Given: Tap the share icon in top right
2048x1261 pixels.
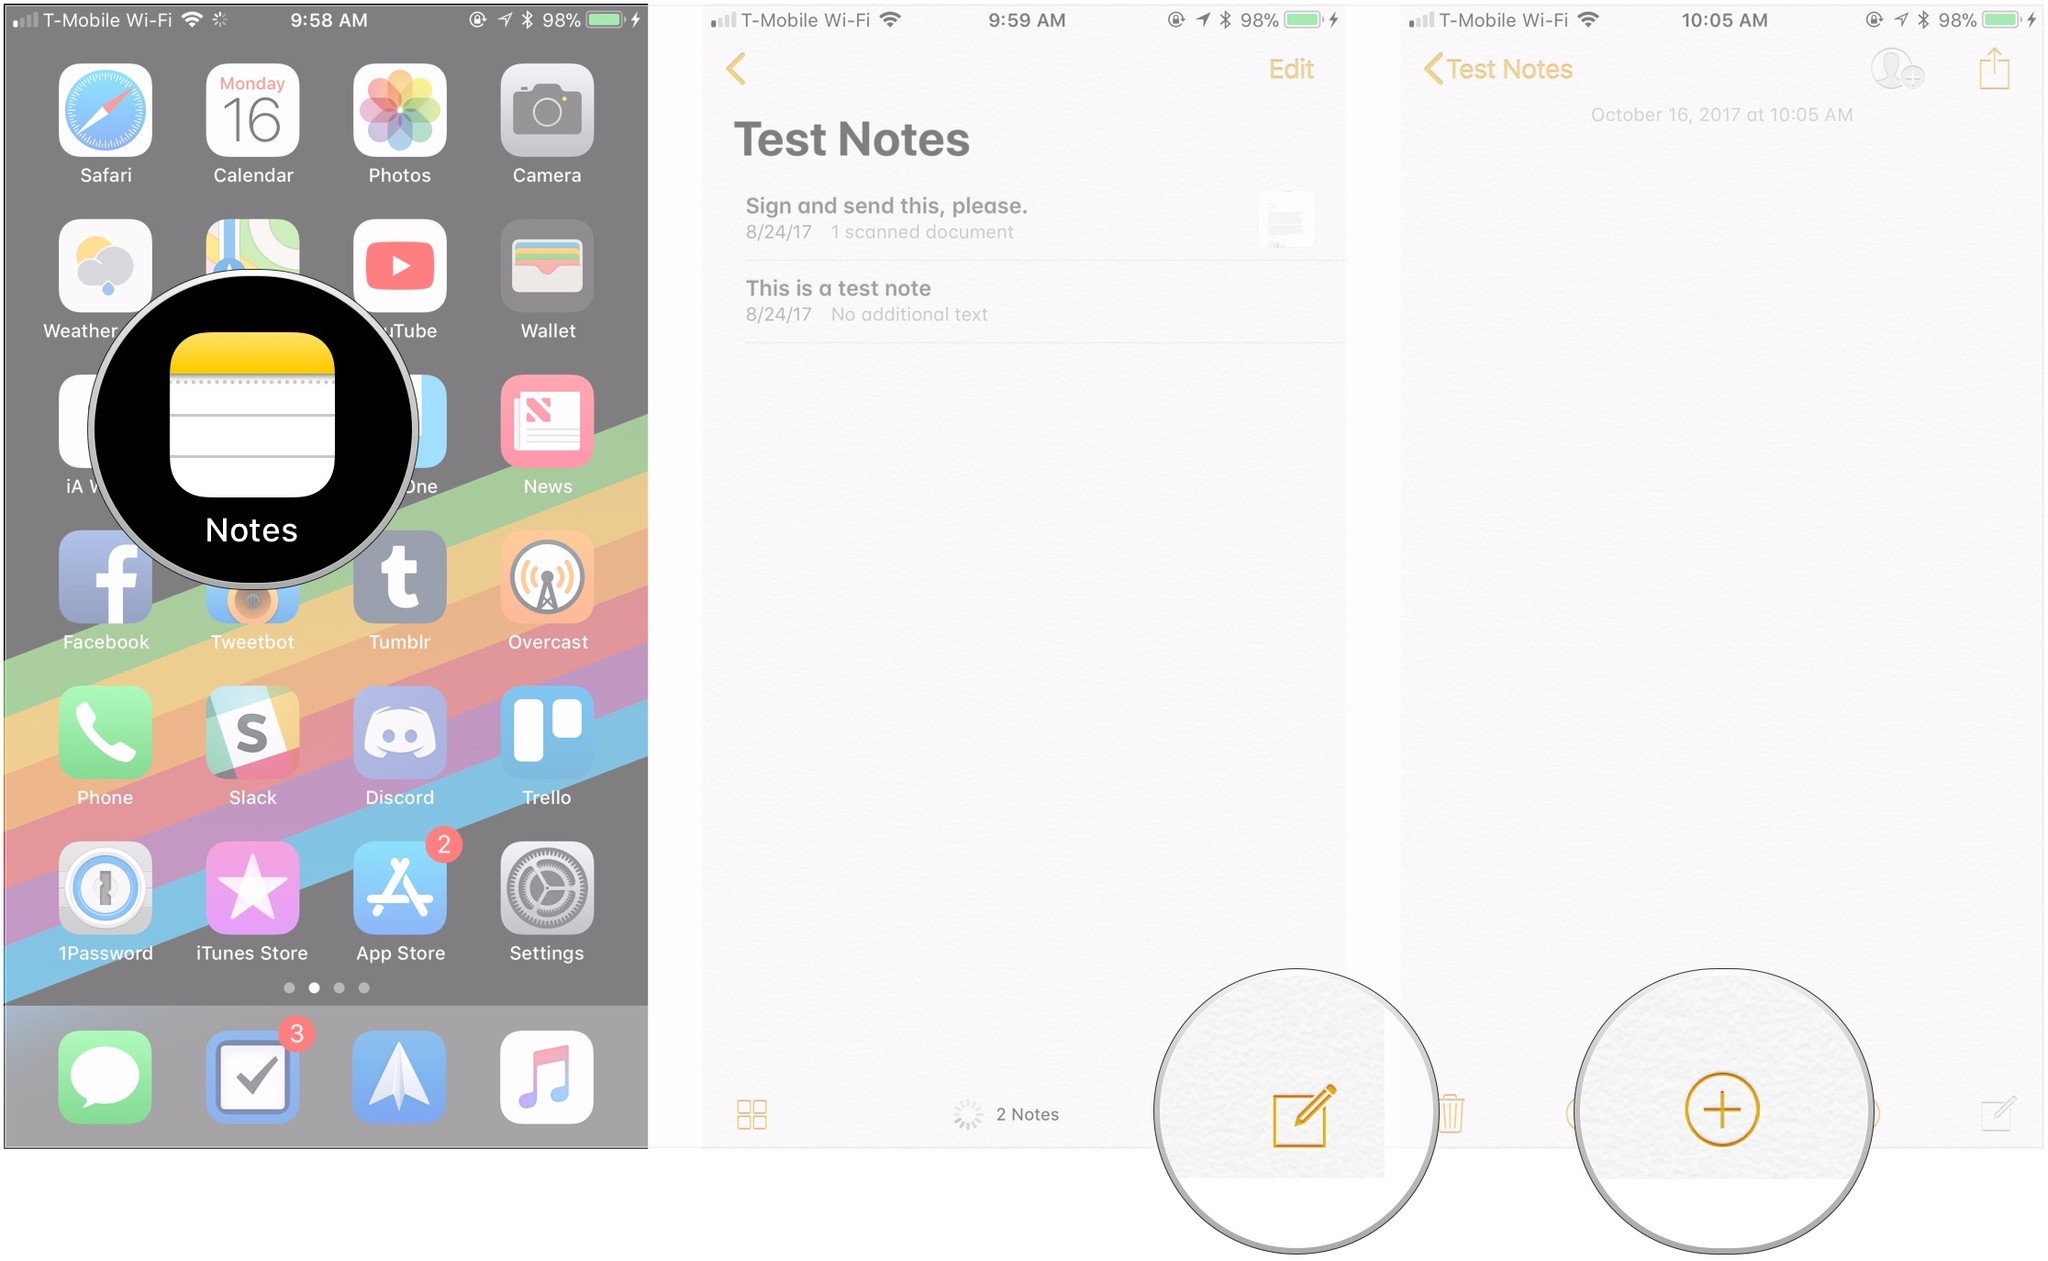Looking at the screenshot, I should click(x=1994, y=70).
